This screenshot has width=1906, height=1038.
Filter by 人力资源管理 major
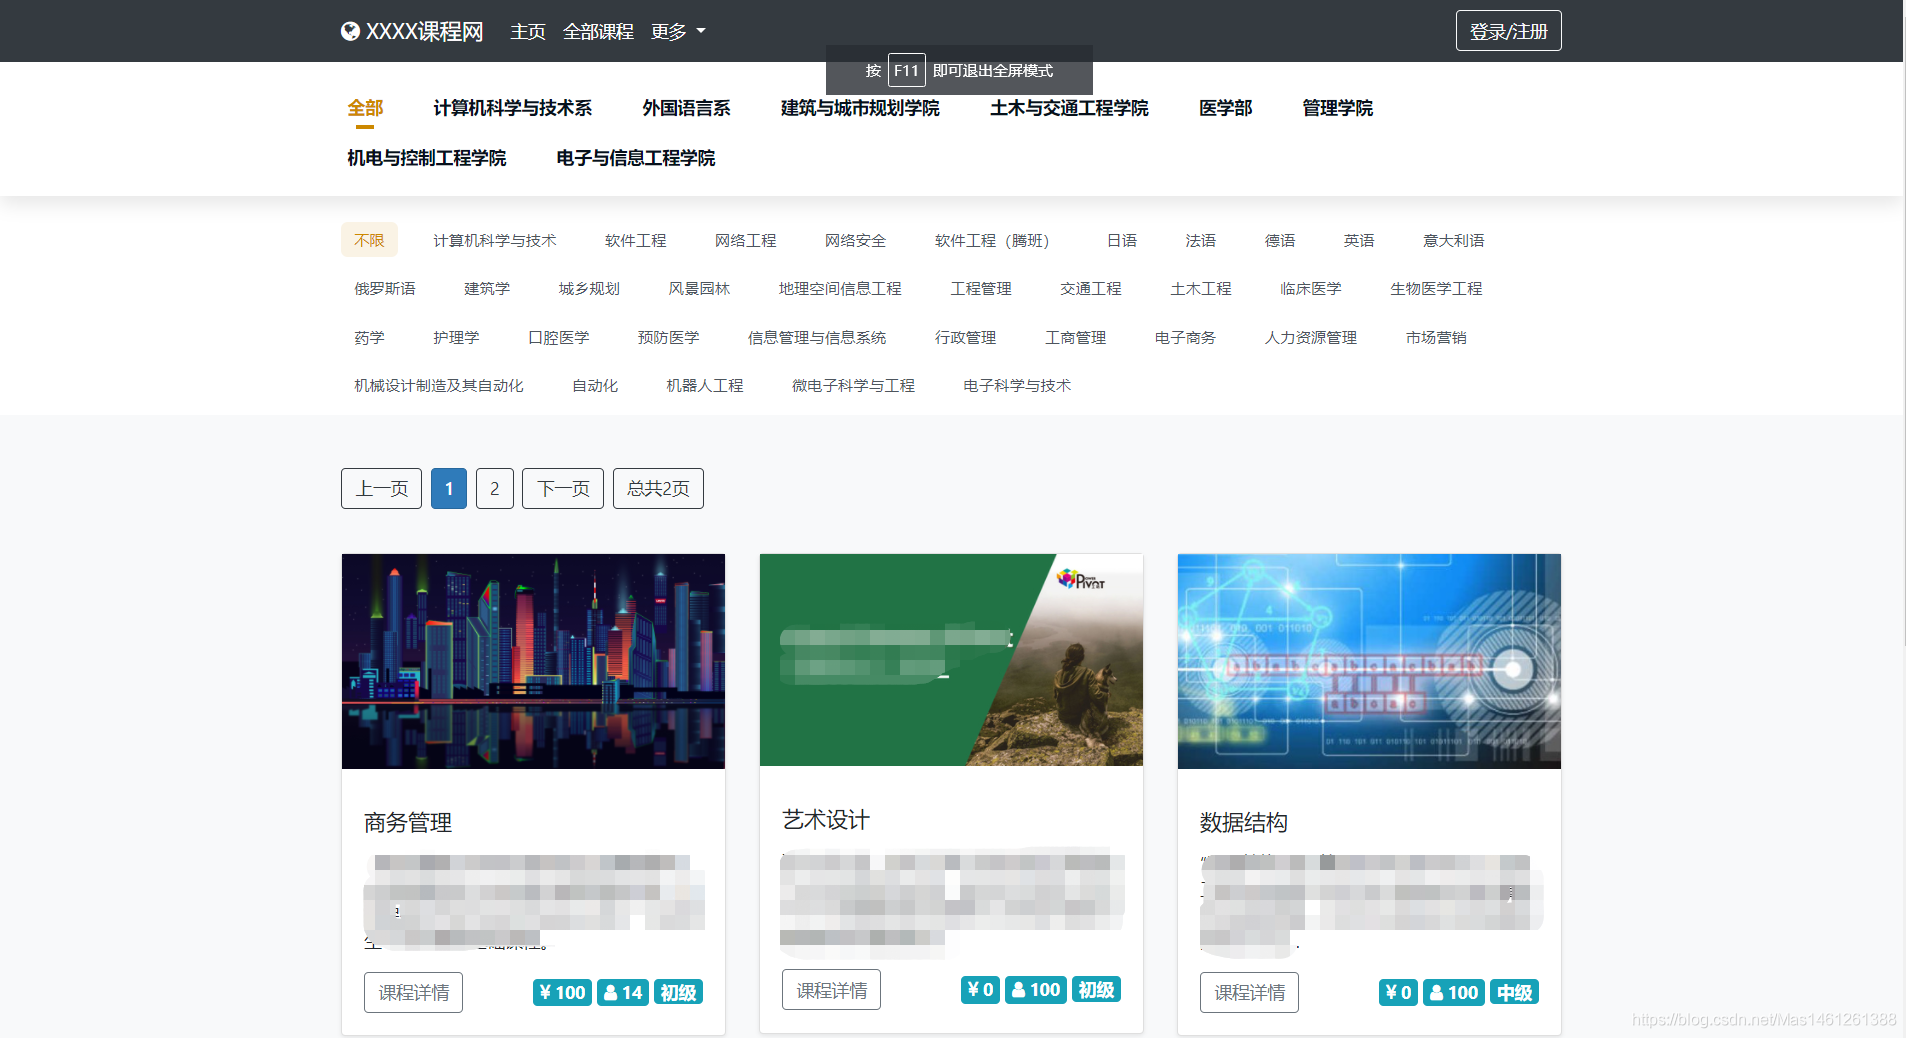coord(1311,337)
